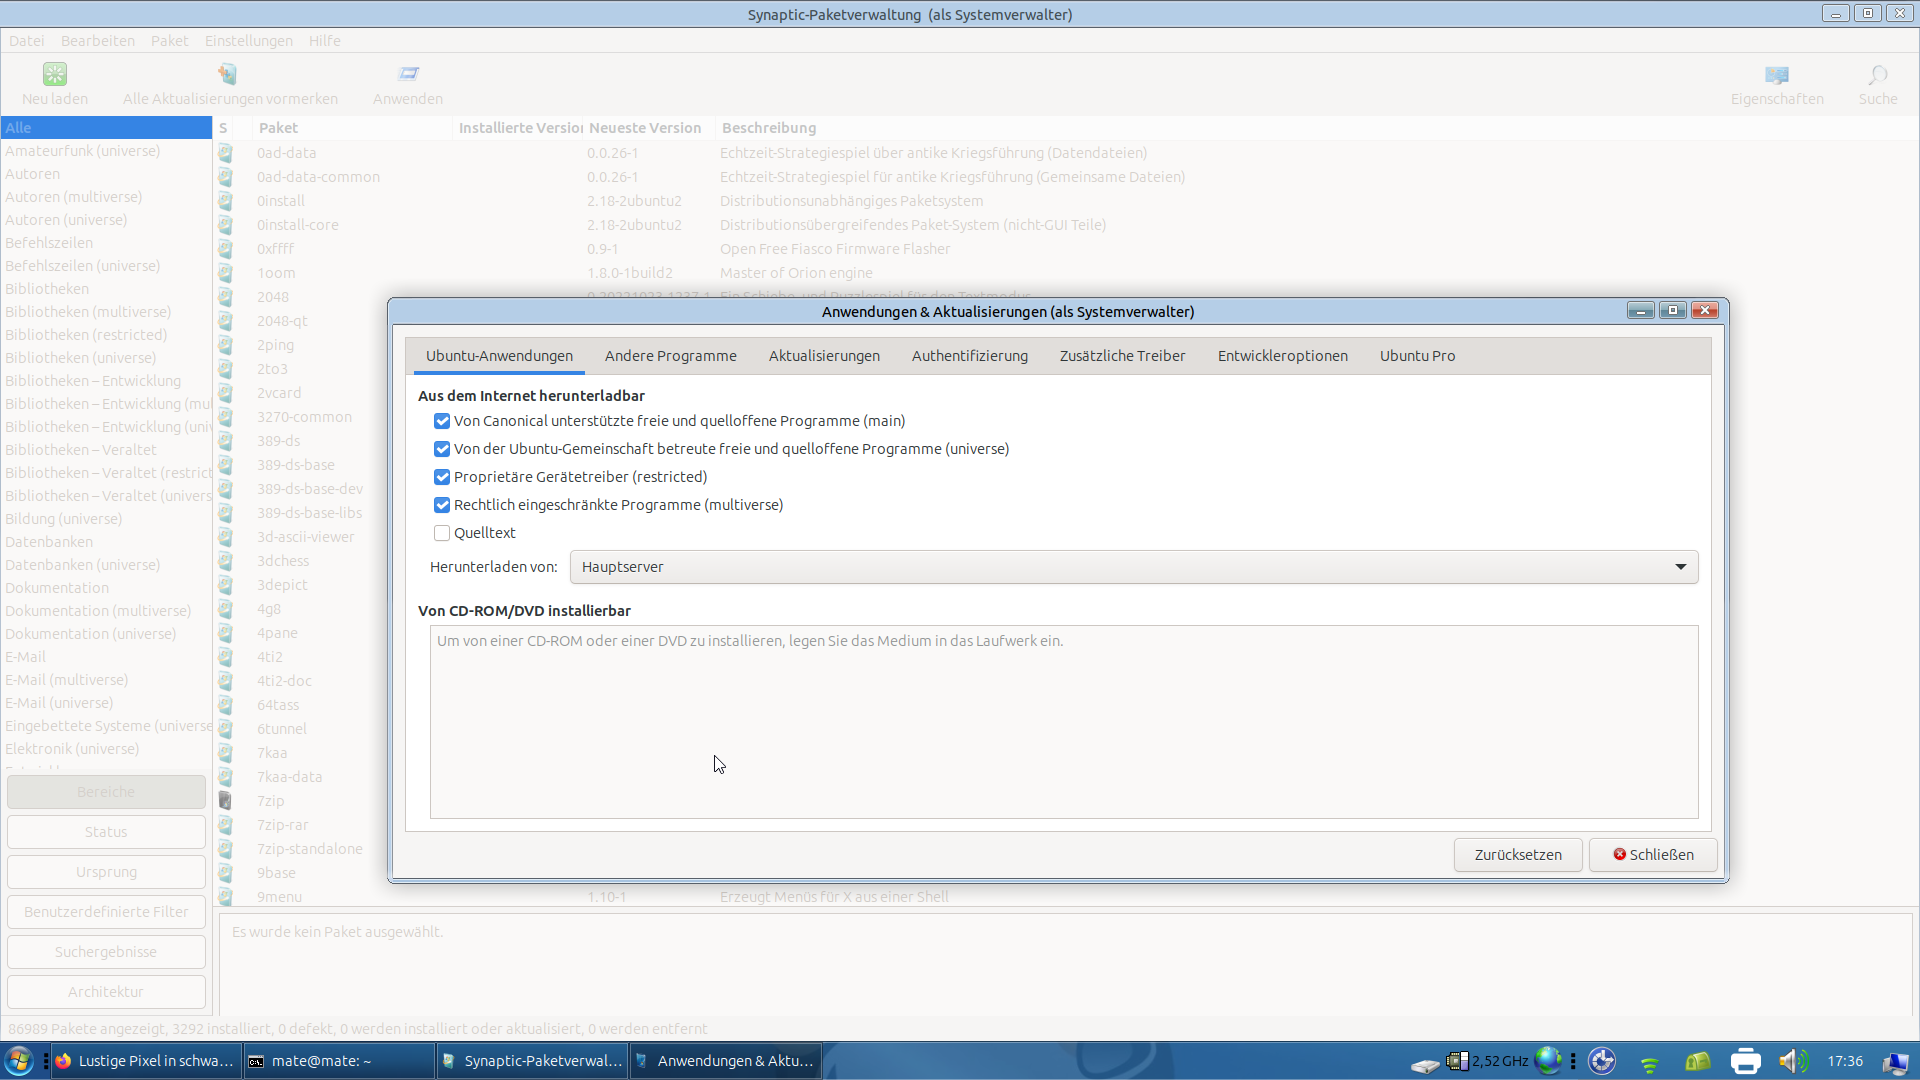Viewport: 1920px width, 1080px height.
Task: Click the Neueste Version column header
Action: (x=648, y=128)
